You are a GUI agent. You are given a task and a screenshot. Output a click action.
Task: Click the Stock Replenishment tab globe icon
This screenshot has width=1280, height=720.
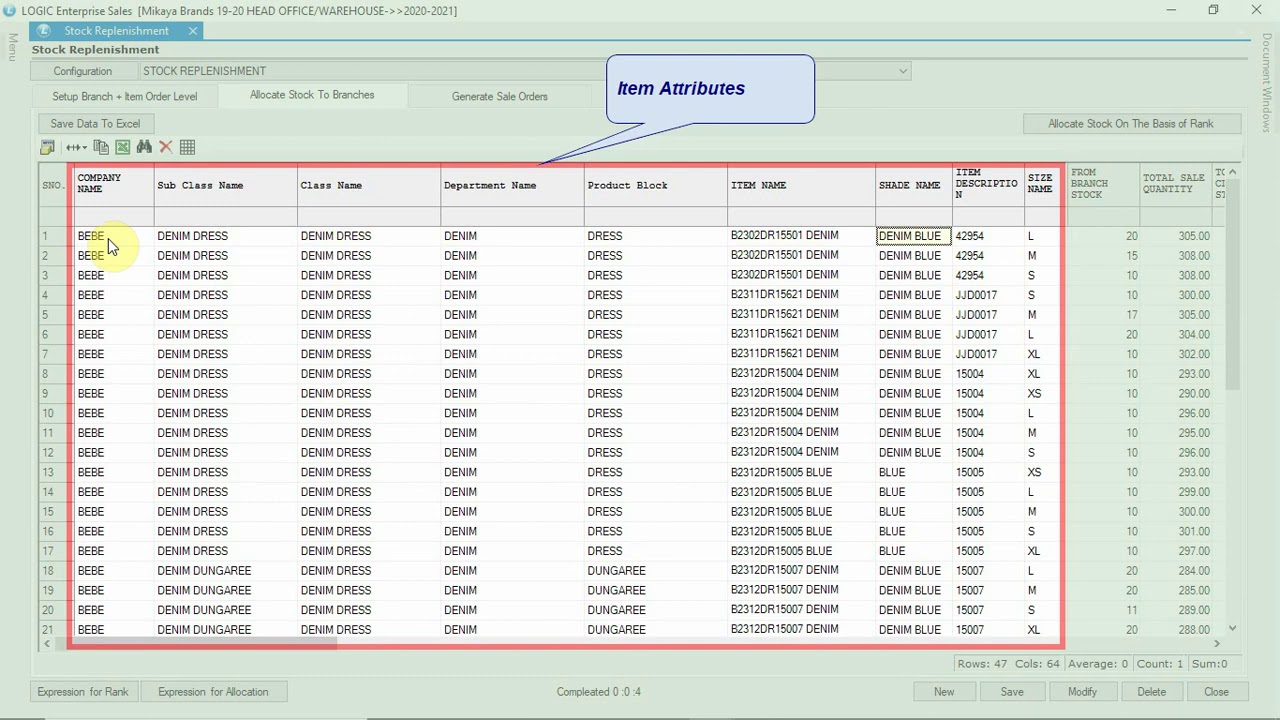43,31
